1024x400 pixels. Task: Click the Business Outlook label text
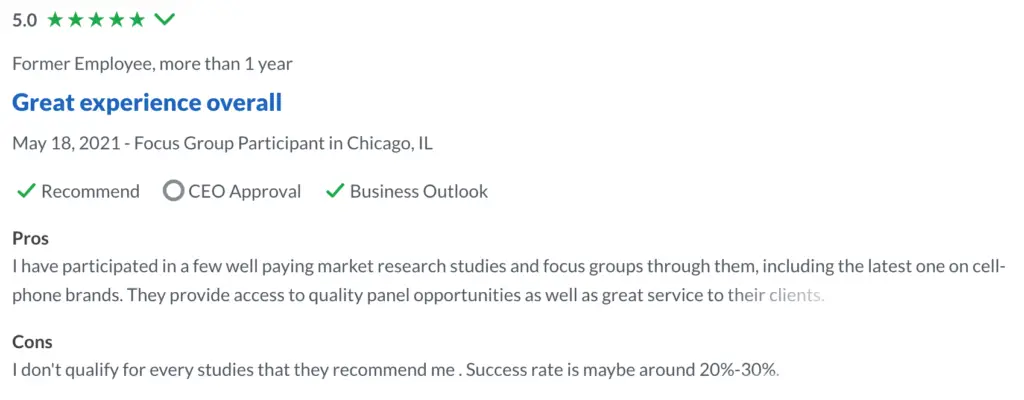(x=419, y=192)
